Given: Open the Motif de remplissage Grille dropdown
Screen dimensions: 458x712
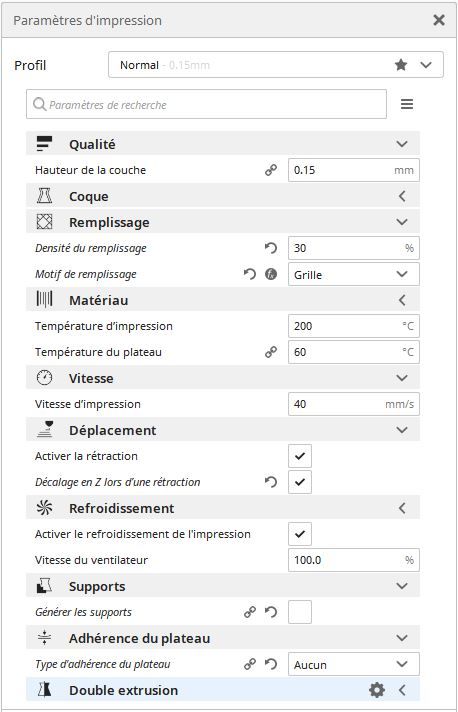Looking at the screenshot, I should pyautogui.click(x=354, y=274).
